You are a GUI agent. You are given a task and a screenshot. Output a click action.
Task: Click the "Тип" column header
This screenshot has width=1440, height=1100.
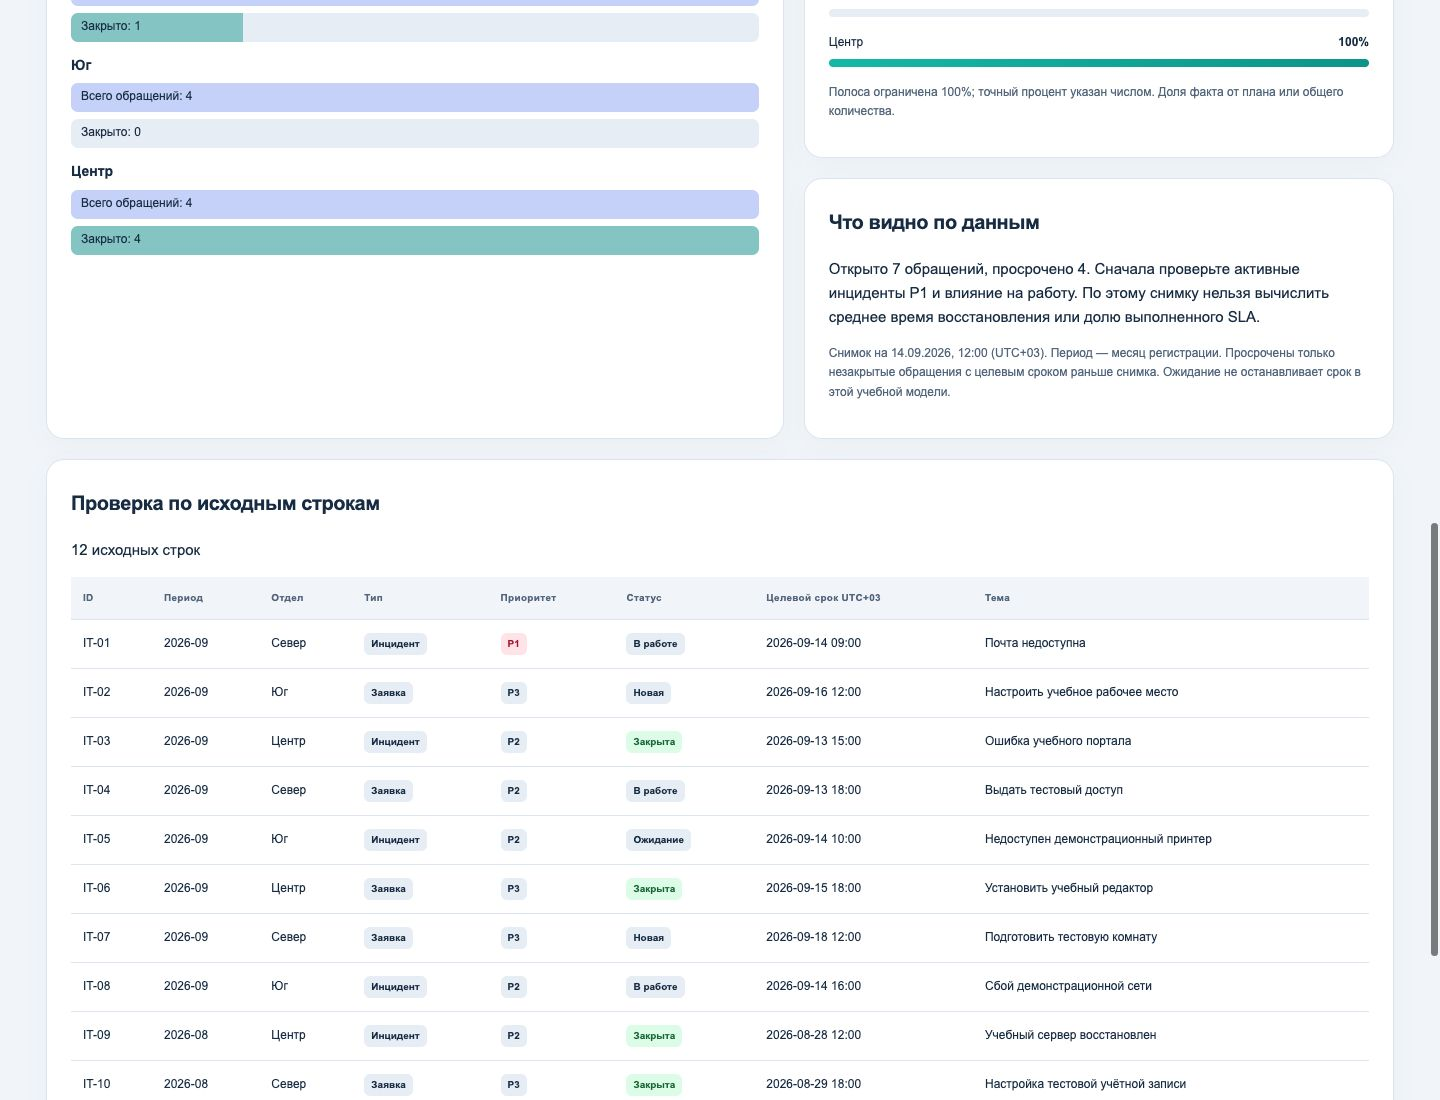click(373, 598)
